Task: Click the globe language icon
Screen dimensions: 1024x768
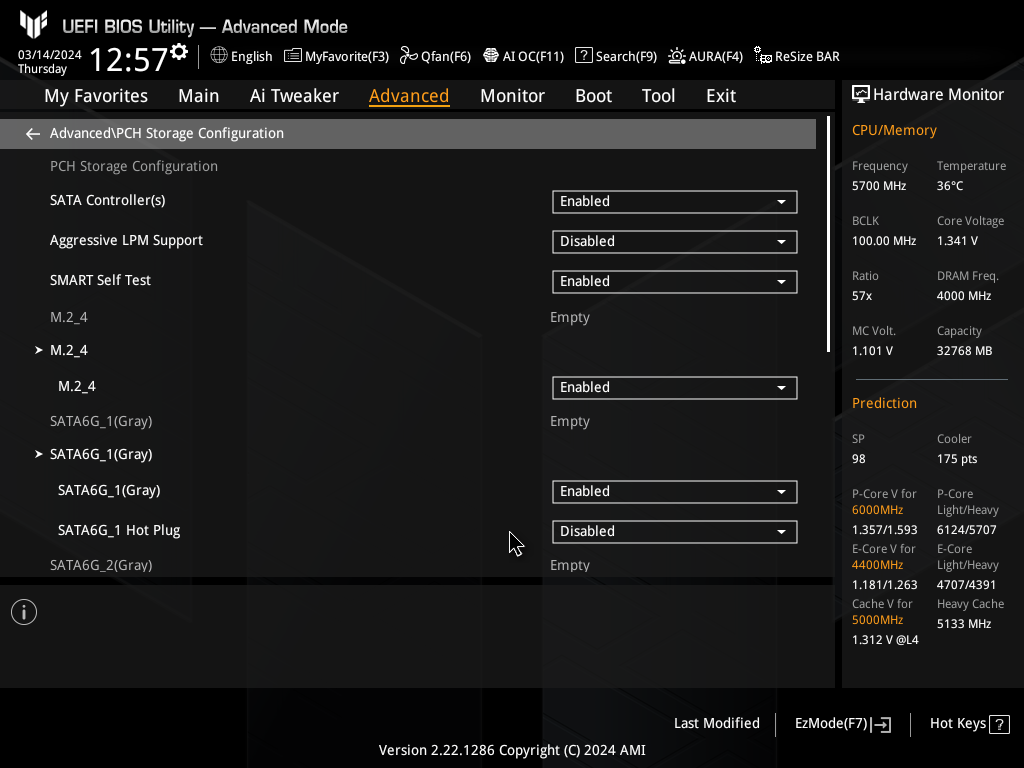Action: [219, 56]
